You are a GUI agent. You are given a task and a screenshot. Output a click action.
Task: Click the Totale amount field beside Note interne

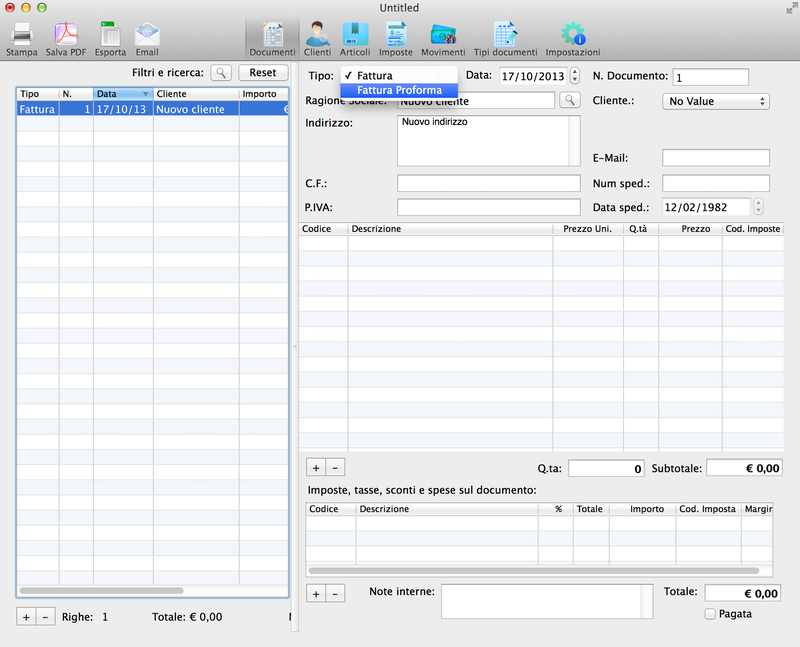point(742,593)
